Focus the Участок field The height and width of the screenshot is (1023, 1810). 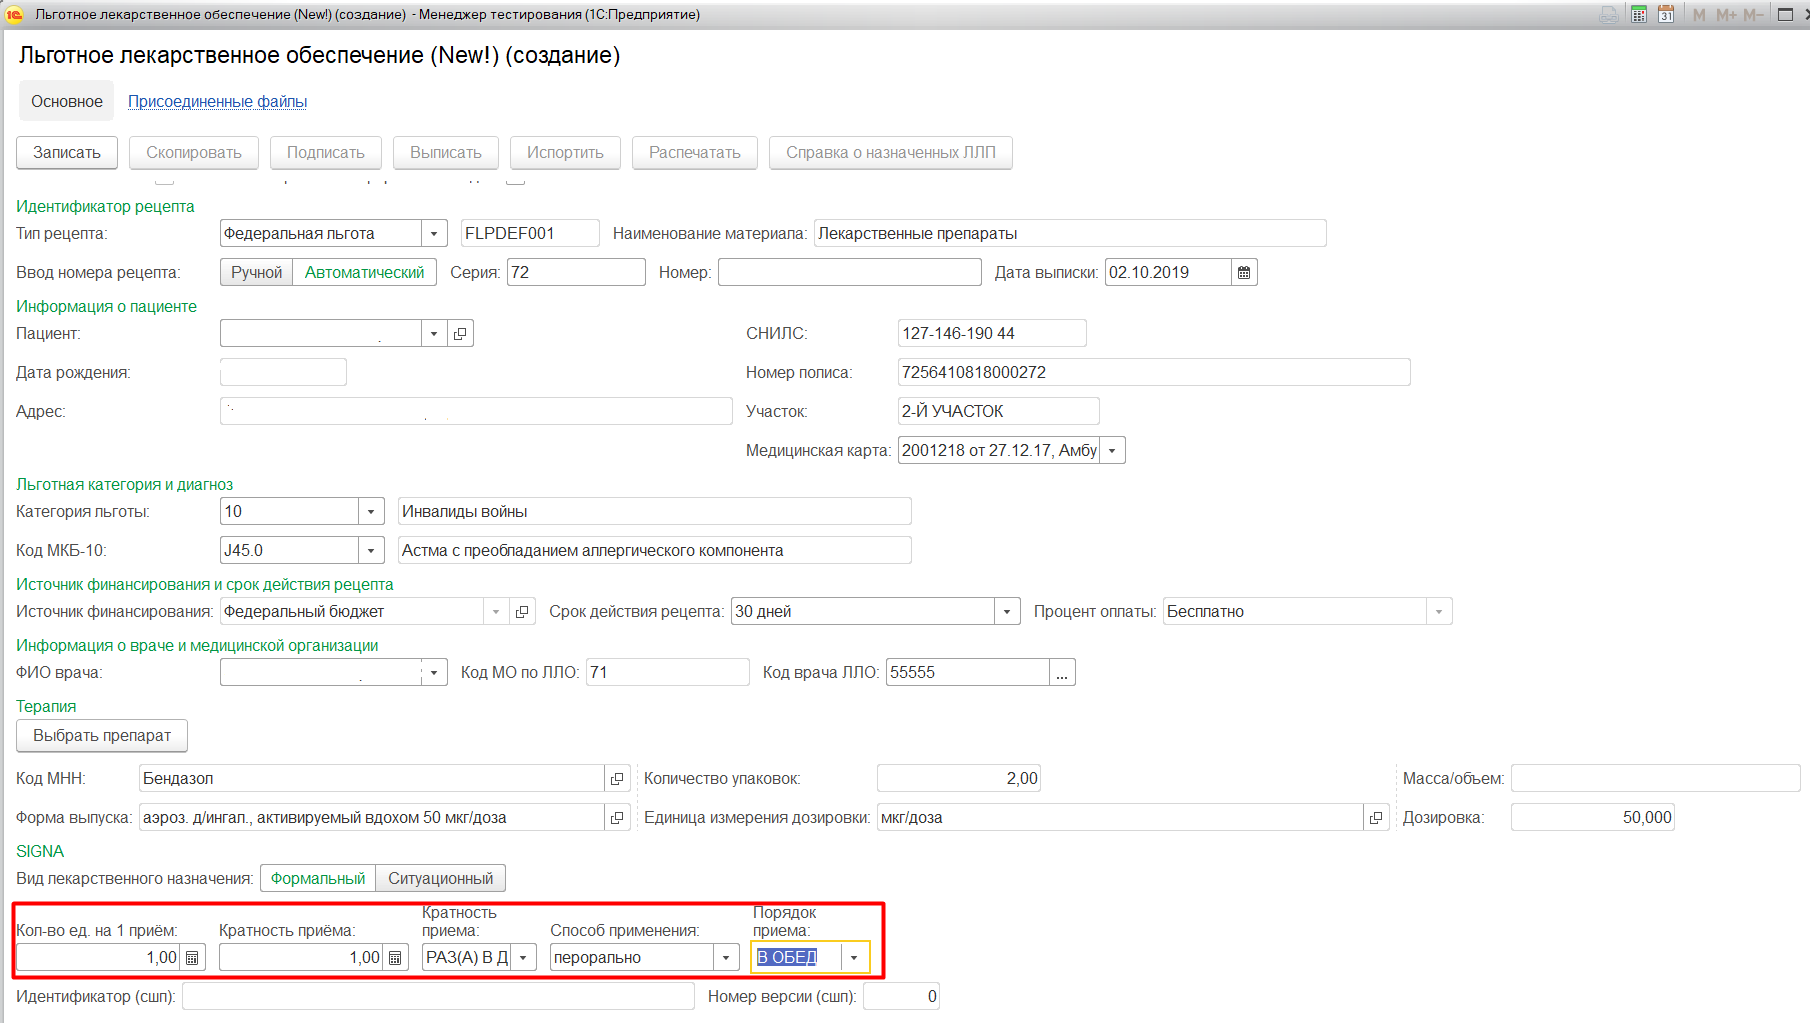tap(998, 411)
